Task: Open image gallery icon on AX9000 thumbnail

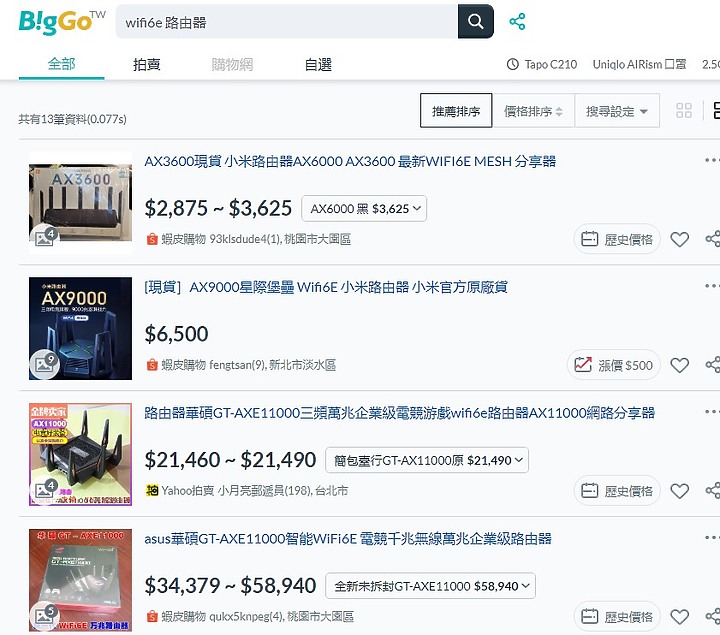Action: click(45, 364)
